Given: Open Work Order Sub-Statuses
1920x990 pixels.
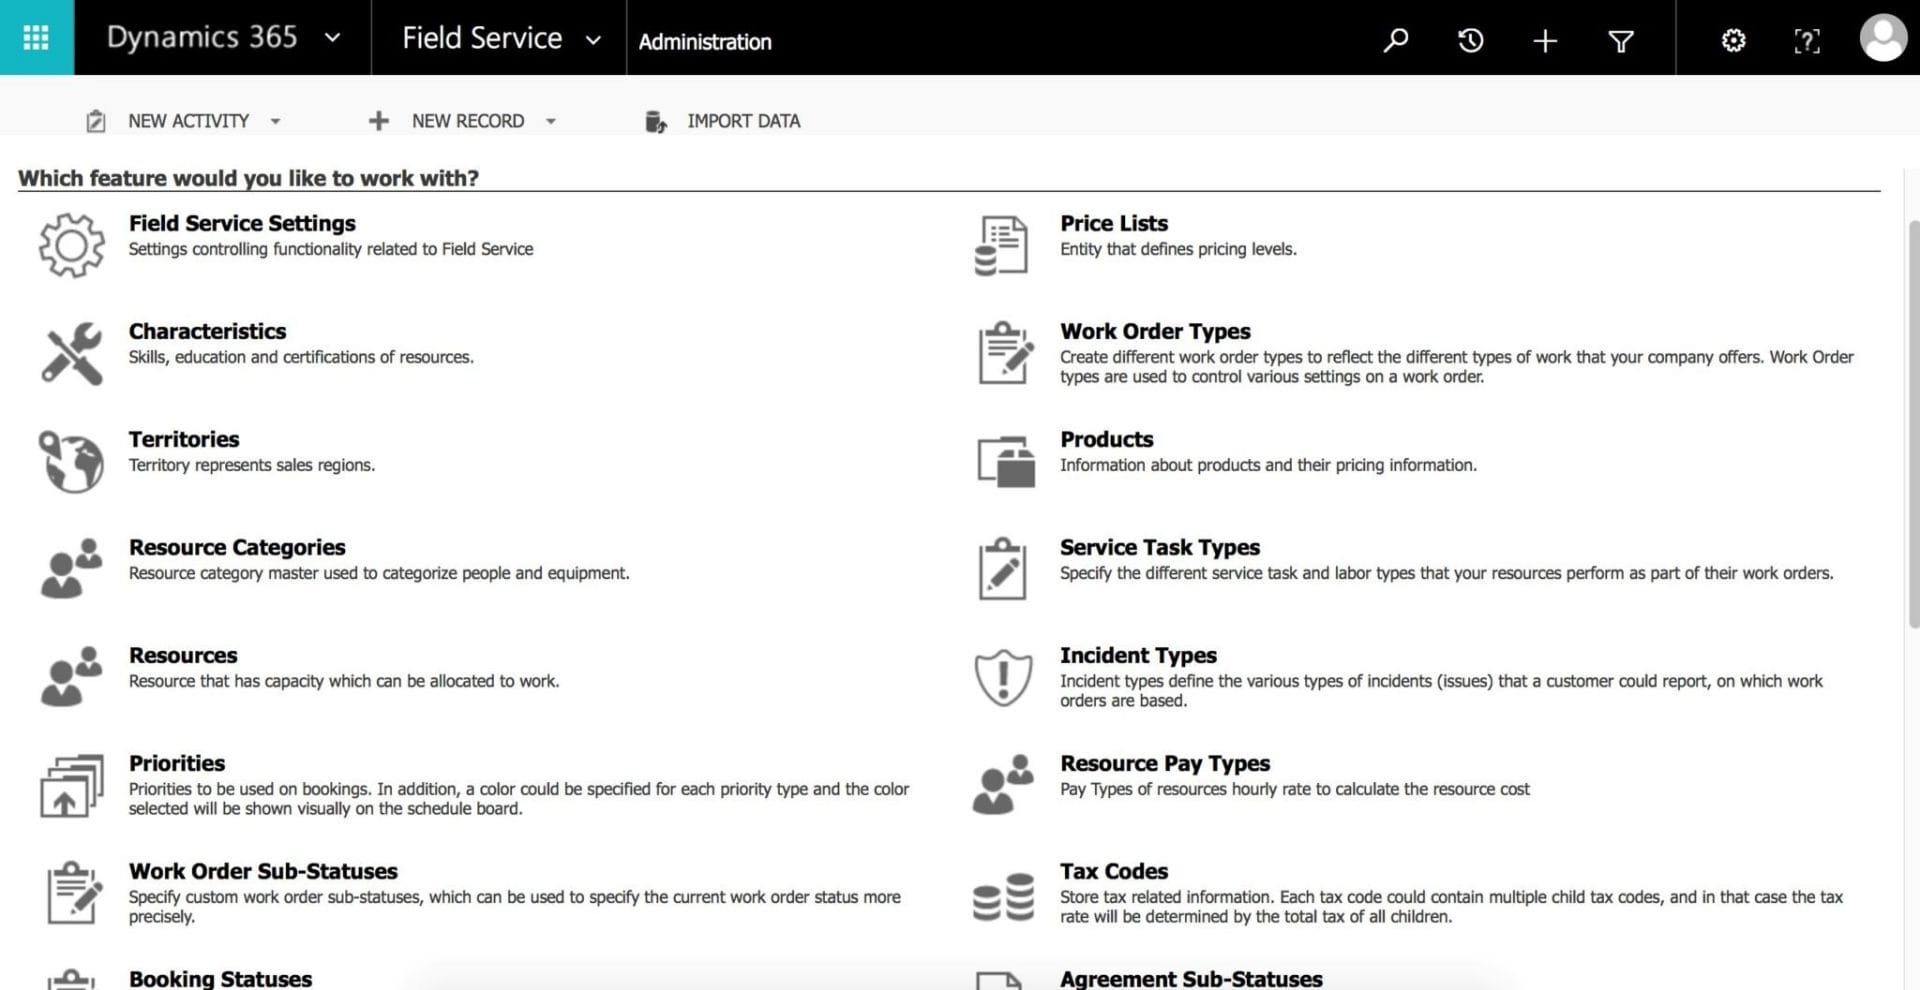Looking at the screenshot, I should click(262, 871).
